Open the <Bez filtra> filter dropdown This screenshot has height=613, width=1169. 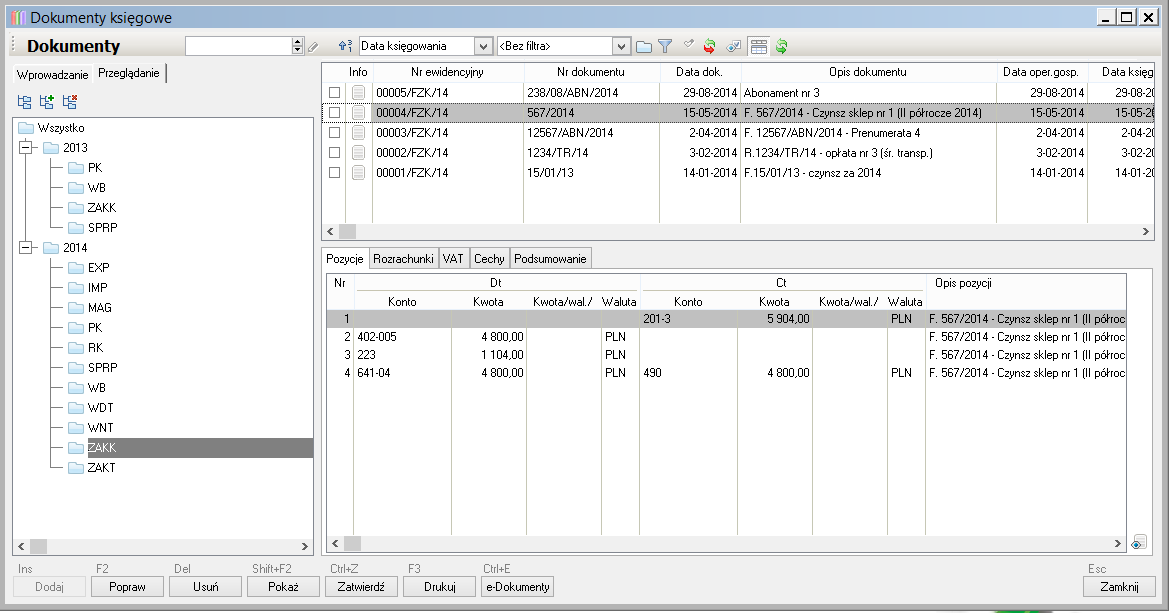[x=621, y=46]
